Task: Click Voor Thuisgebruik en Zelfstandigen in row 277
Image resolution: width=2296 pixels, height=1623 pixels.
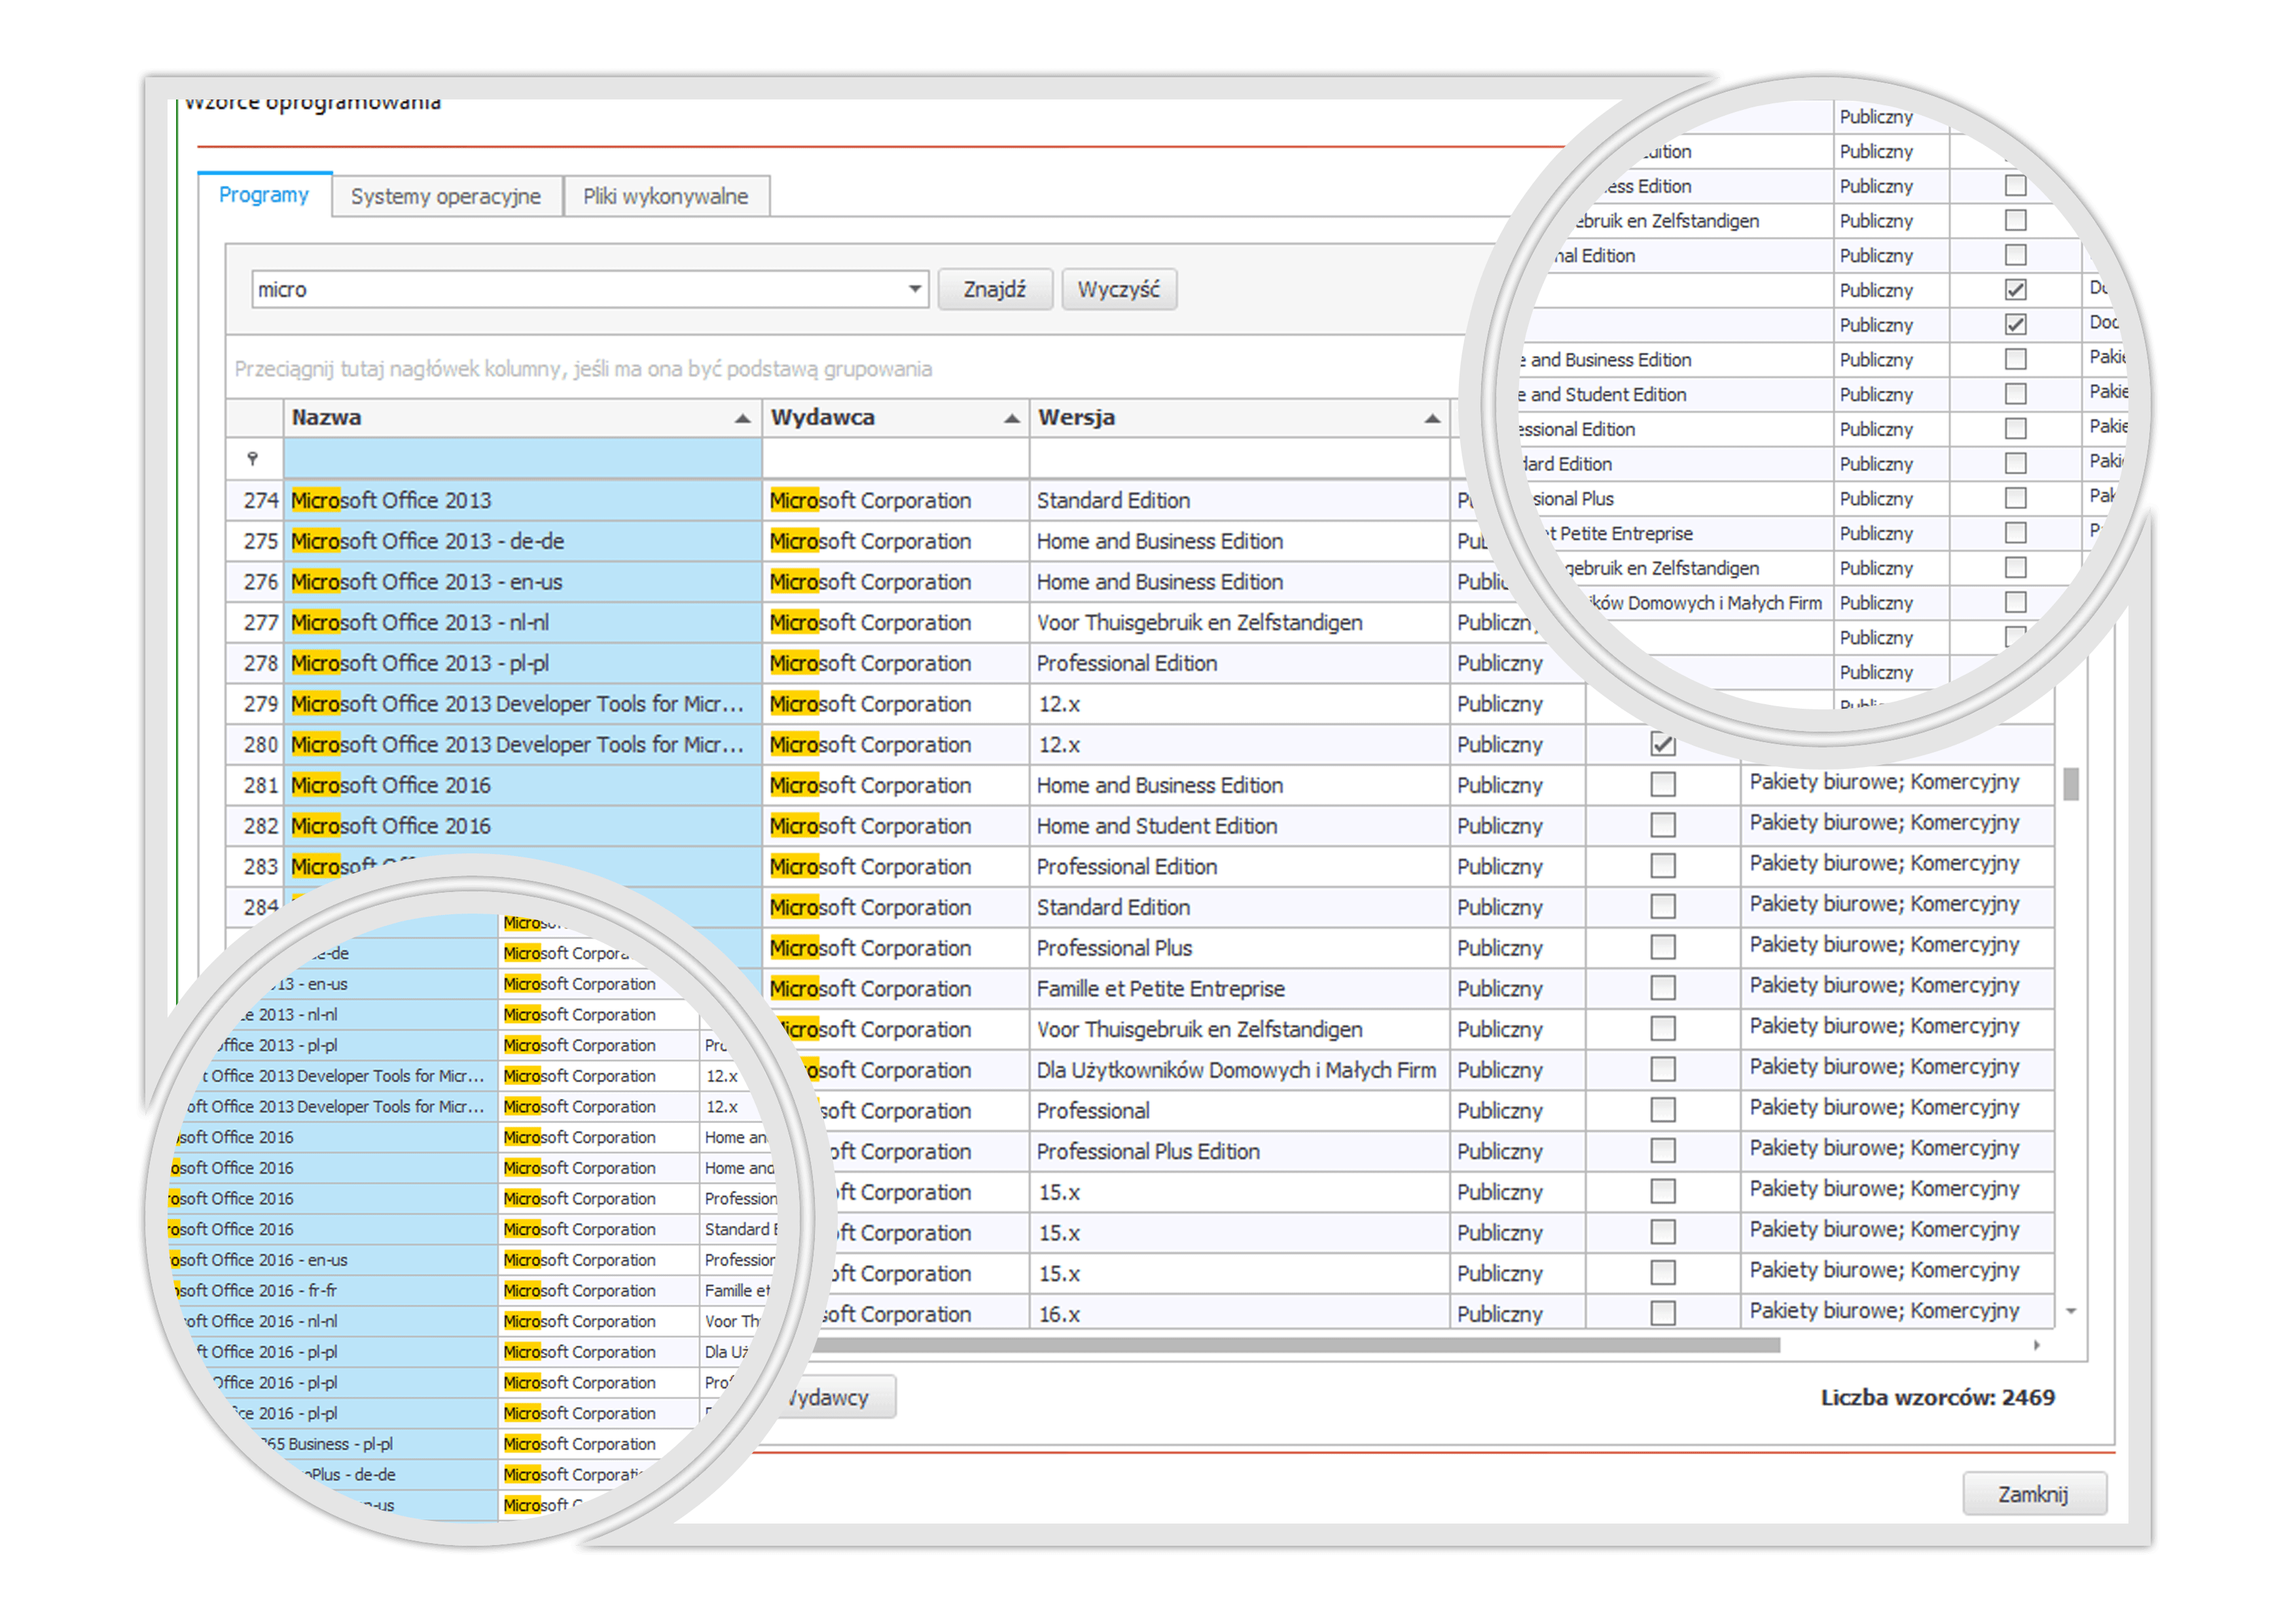Action: 1239,623
